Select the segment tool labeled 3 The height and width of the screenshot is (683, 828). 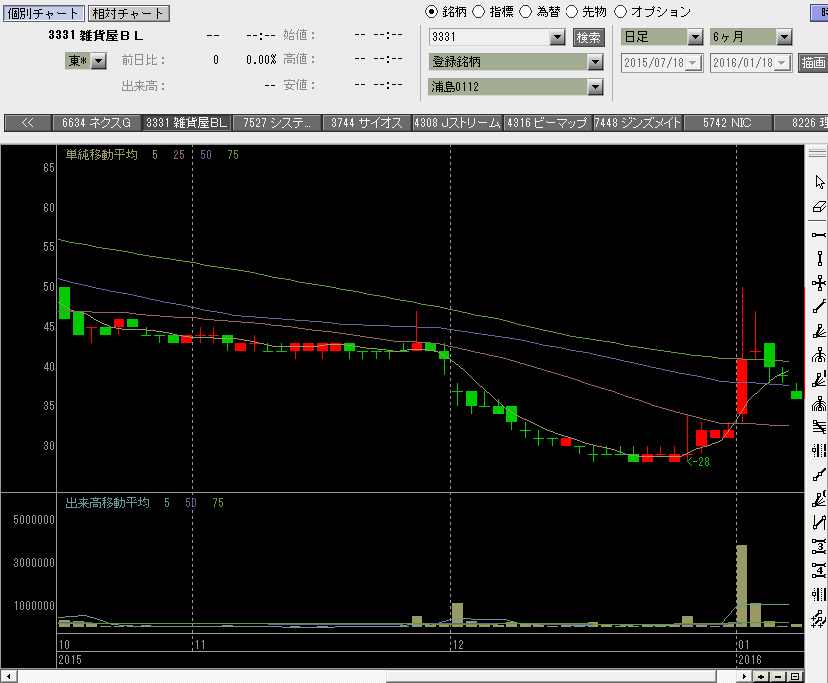tap(819, 546)
